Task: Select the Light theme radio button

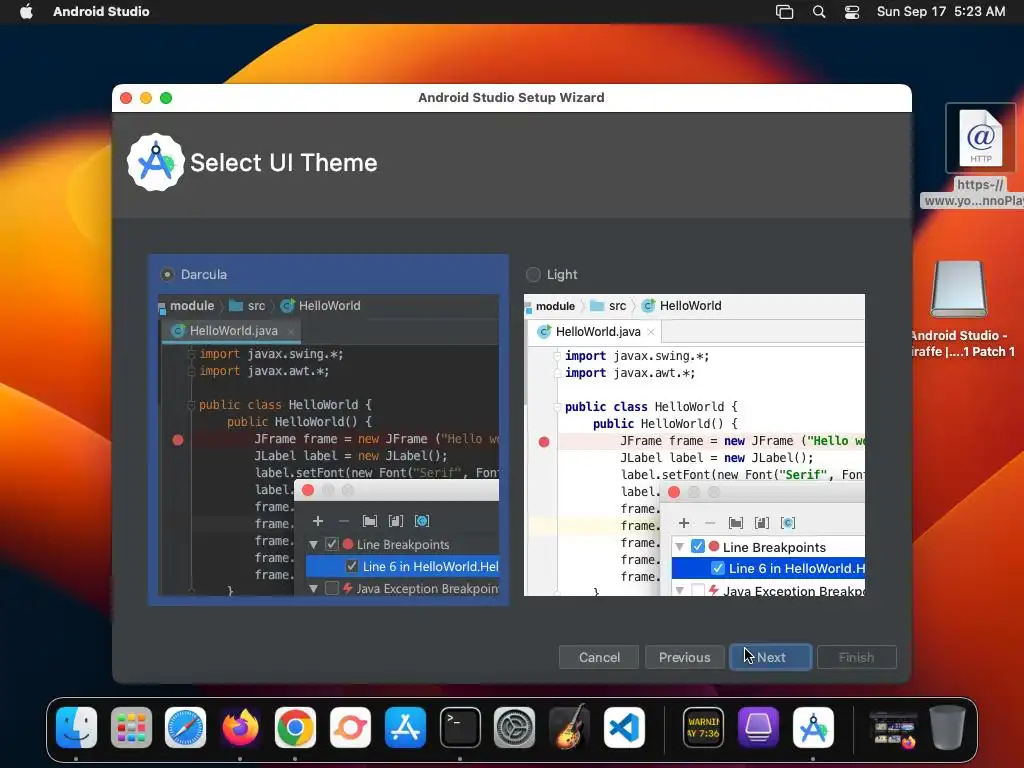Action: coord(534,274)
